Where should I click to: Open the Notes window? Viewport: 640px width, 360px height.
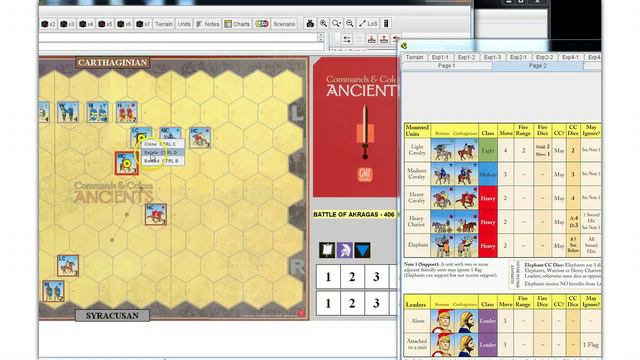208,24
